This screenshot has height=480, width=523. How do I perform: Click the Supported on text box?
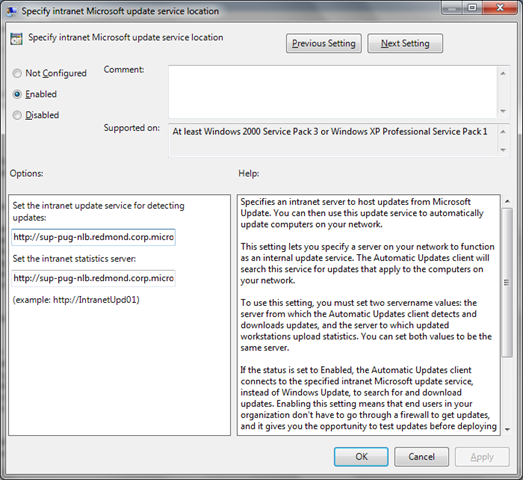333,140
